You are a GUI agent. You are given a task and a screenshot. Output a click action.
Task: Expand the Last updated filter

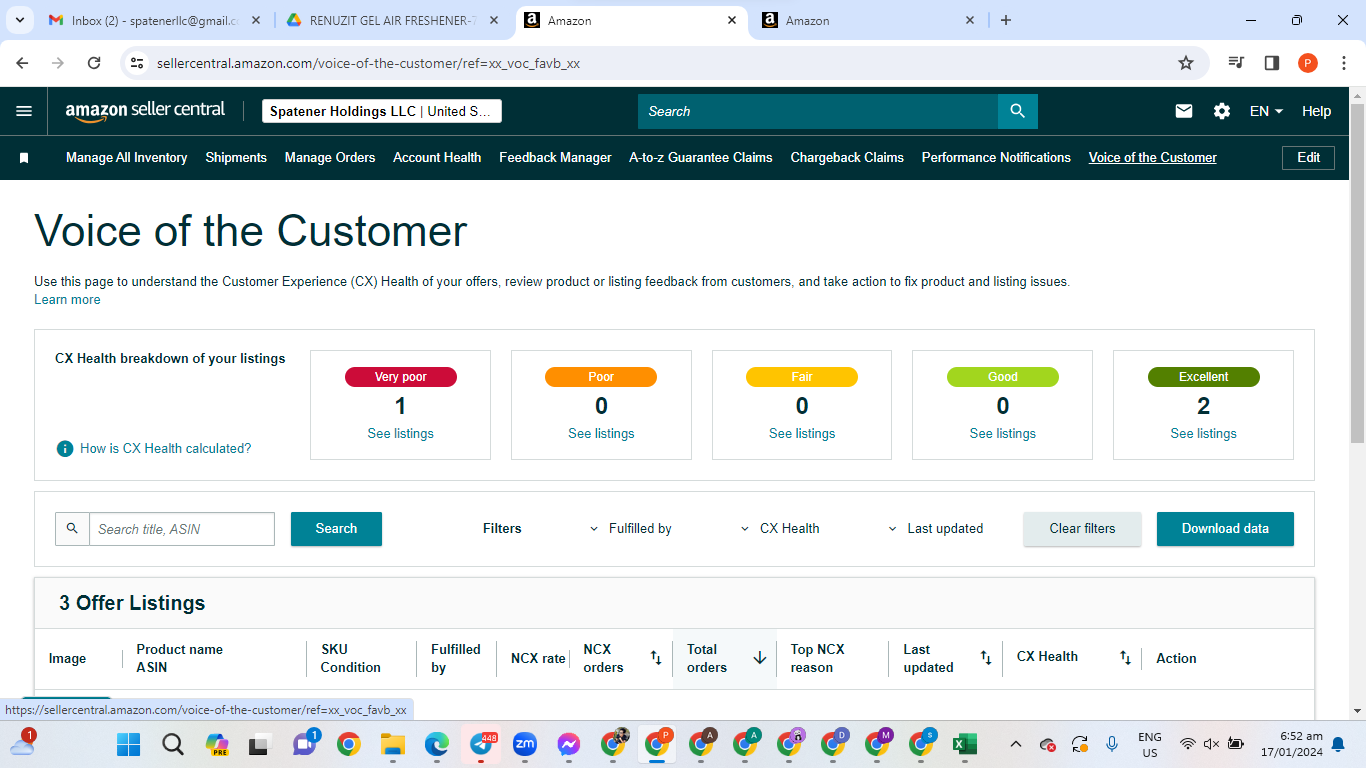936,528
